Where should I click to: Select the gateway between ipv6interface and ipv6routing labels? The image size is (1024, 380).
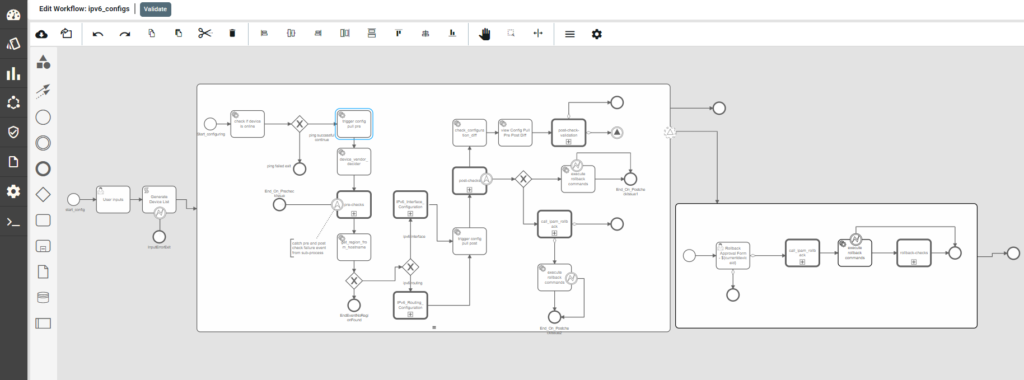pyautogui.click(x=410, y=267)
